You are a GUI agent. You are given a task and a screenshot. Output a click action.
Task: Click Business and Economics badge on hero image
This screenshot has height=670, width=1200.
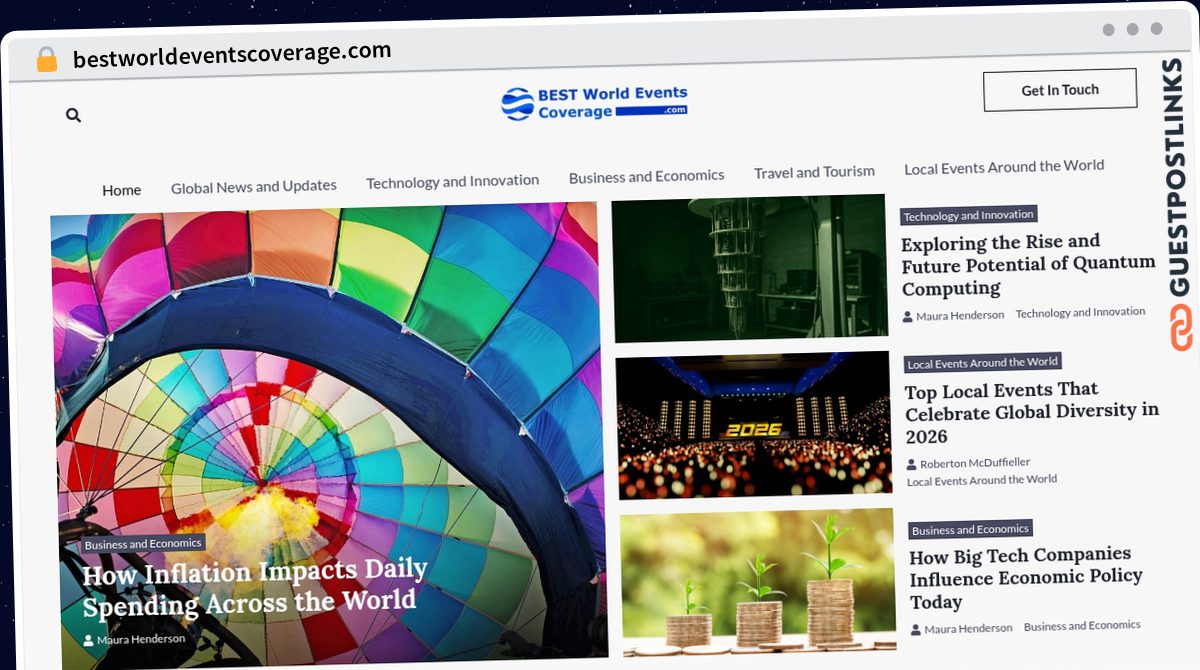coord(143,544)
